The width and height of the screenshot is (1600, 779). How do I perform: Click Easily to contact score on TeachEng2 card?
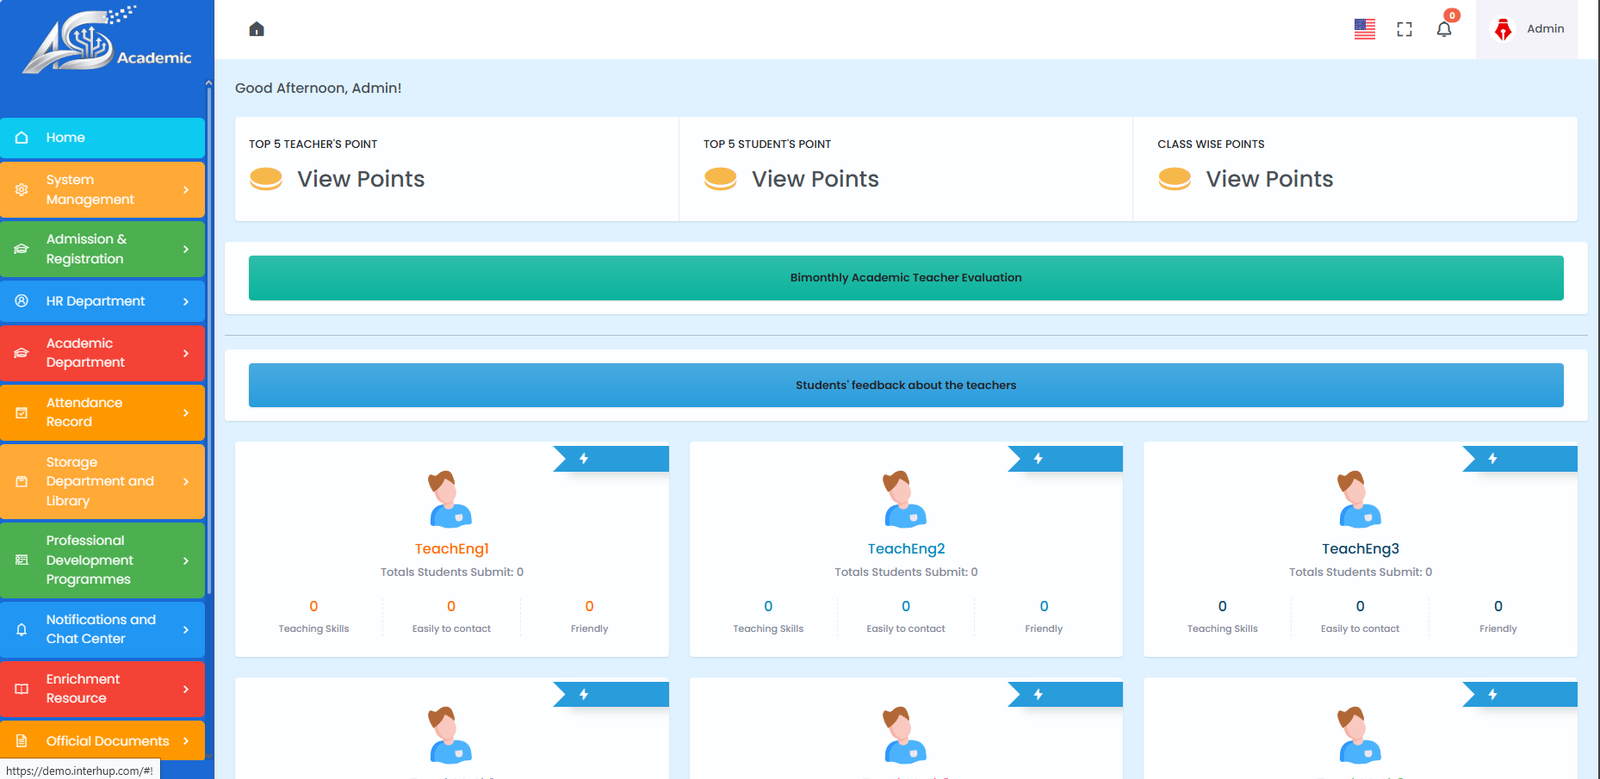pos(906,606)
